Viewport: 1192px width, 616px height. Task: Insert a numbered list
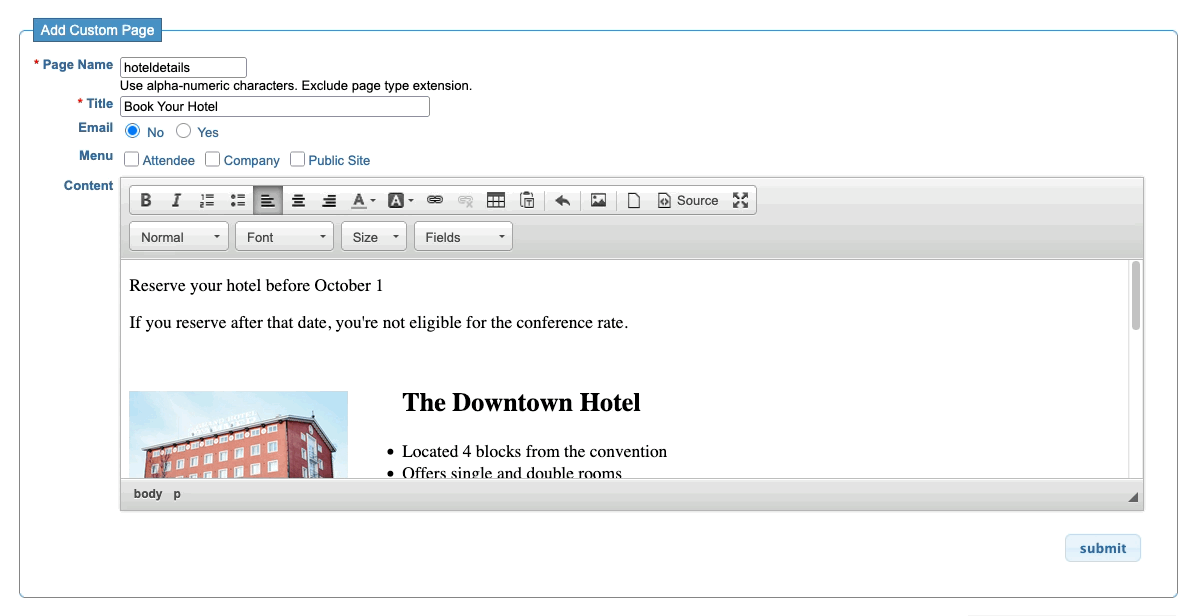pos(207,200)
